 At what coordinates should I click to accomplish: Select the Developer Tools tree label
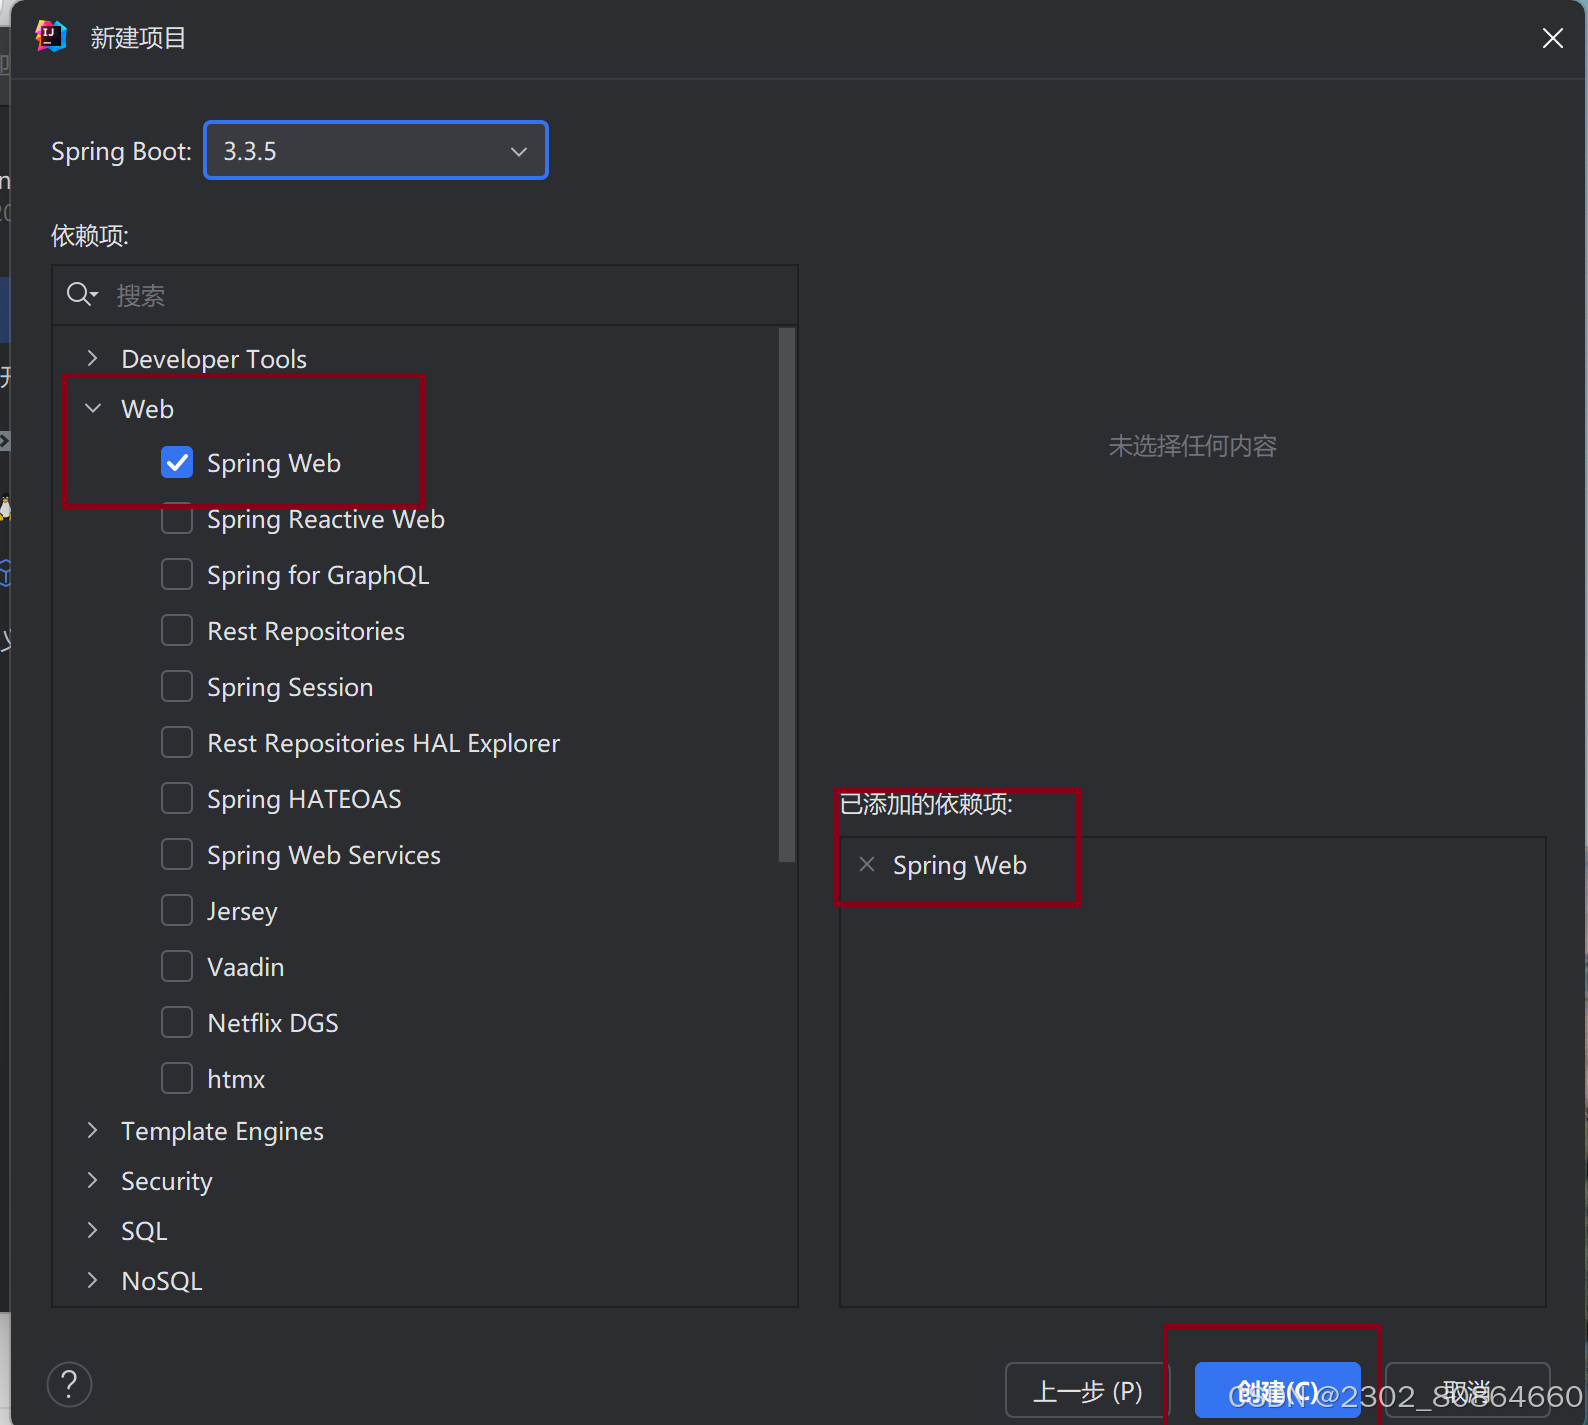click(214, 359)
